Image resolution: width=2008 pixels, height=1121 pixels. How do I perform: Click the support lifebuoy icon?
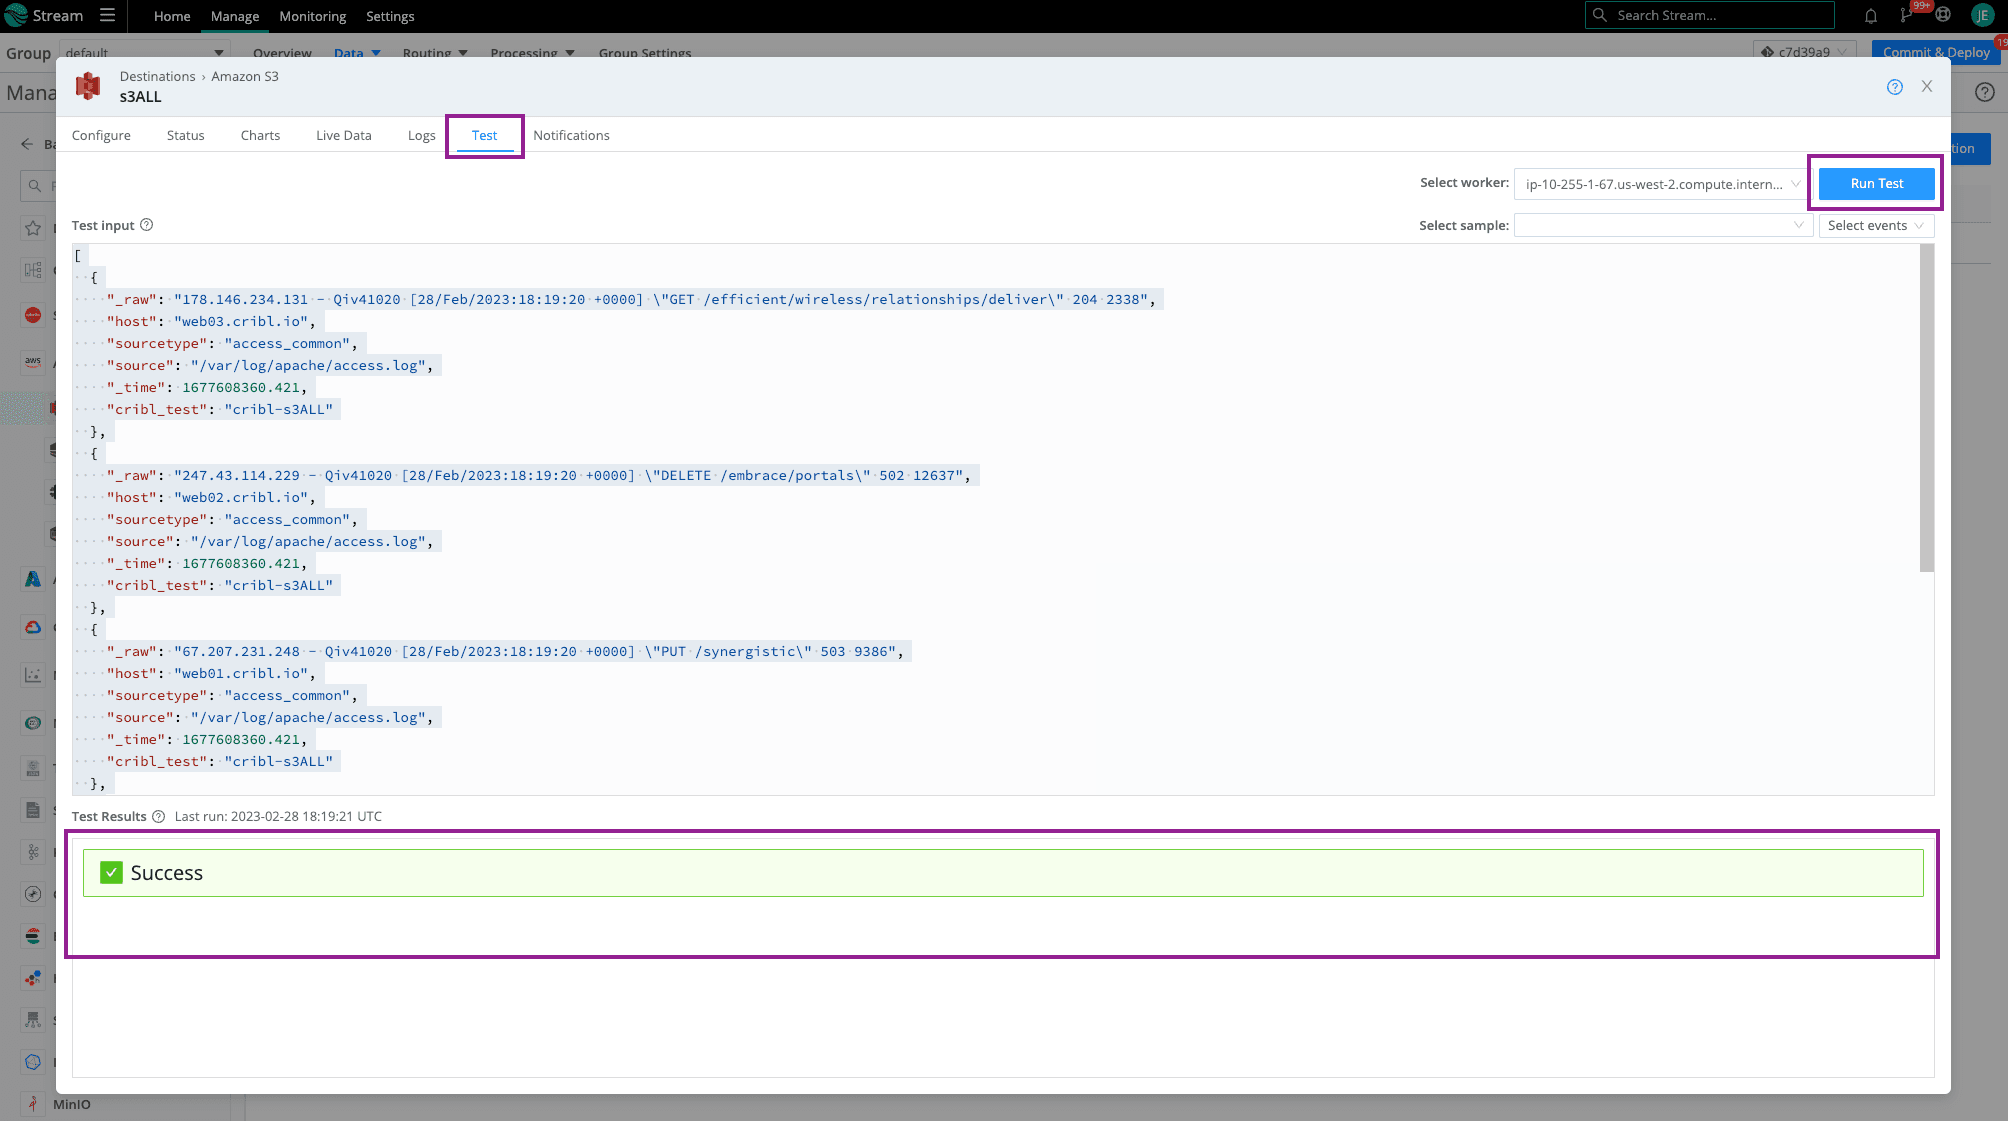click(1942, 15)
